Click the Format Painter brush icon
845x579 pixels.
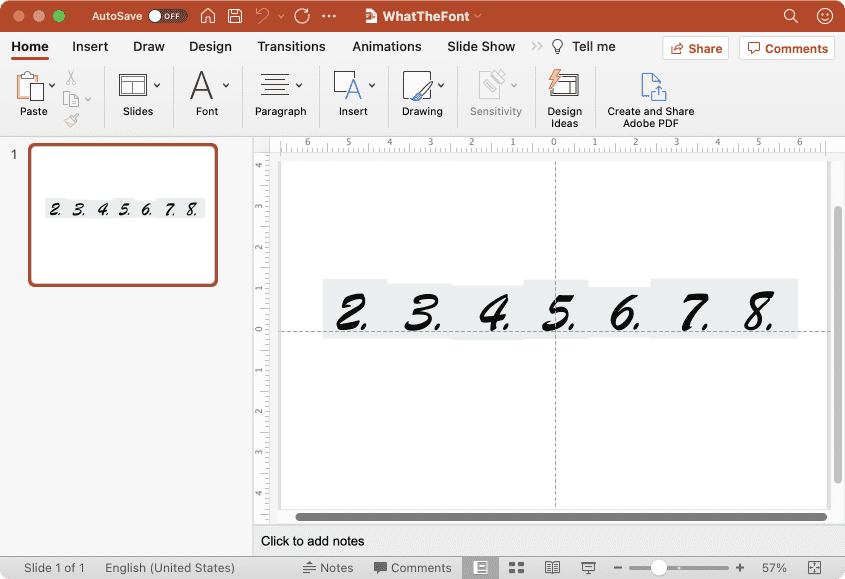click(x=71, y=120)
